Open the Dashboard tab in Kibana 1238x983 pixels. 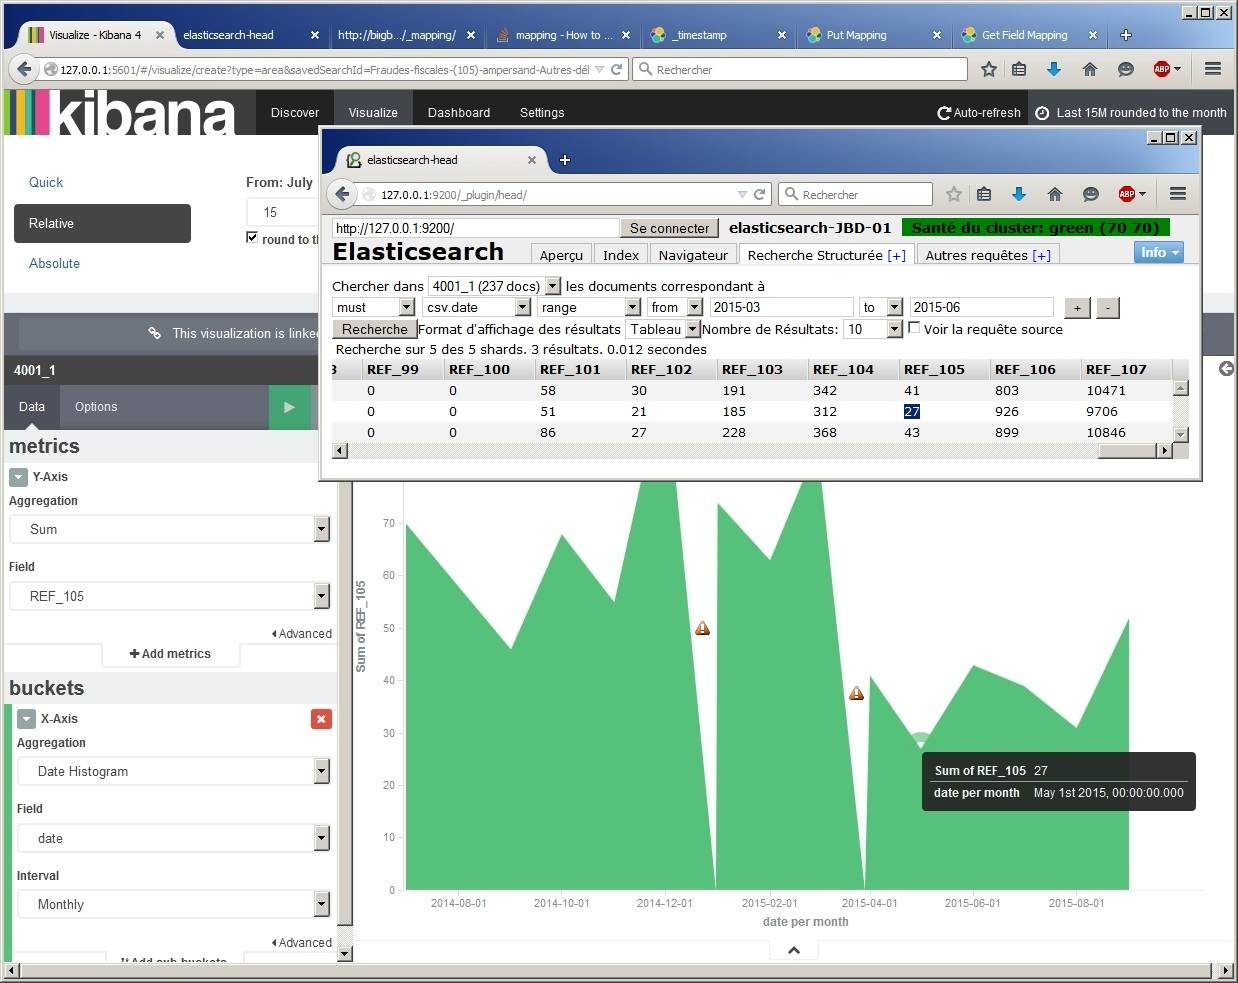(458, 113)
